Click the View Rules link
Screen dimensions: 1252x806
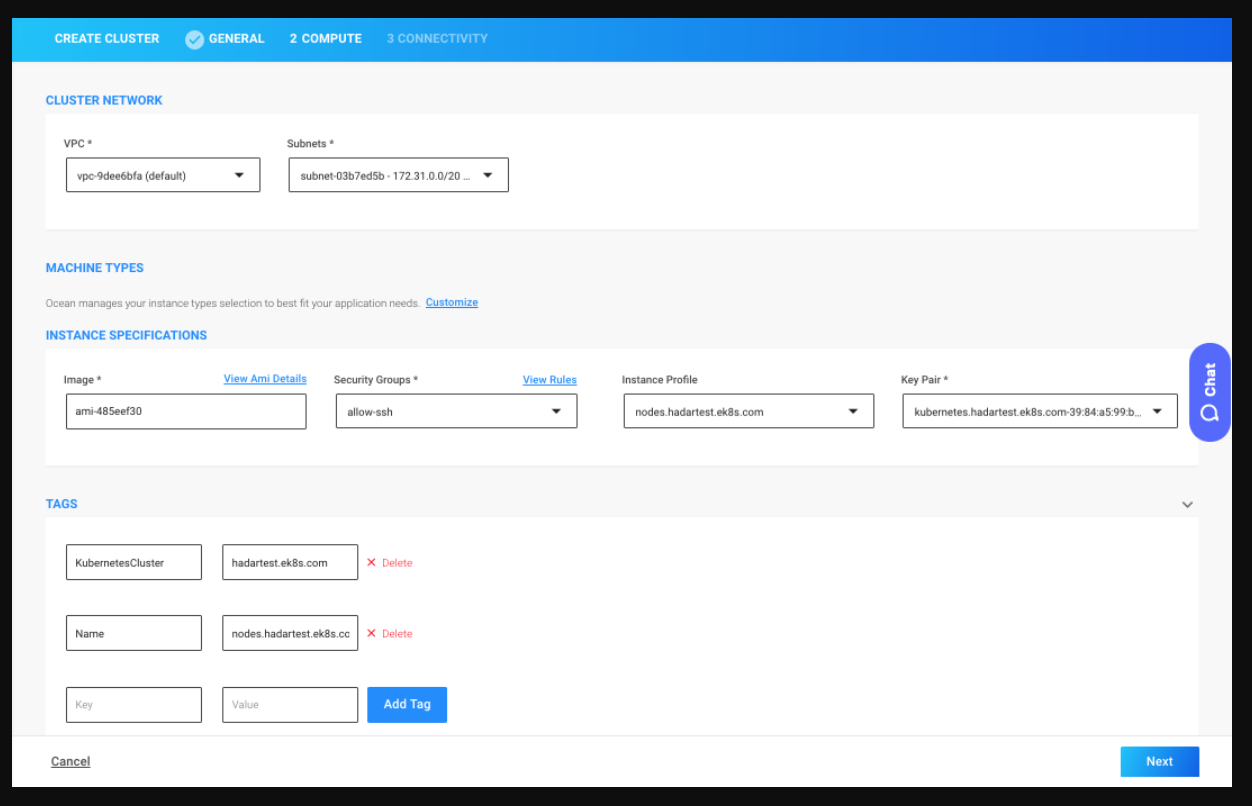[549, 380]
